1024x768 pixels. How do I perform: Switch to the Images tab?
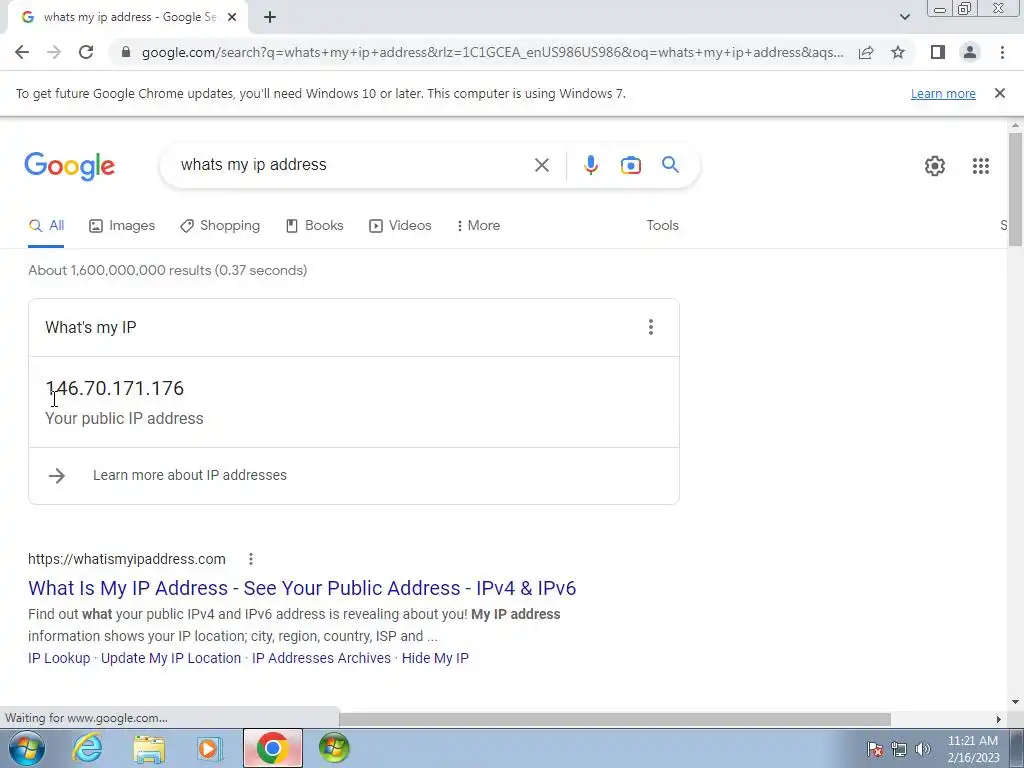click(122, 225)
